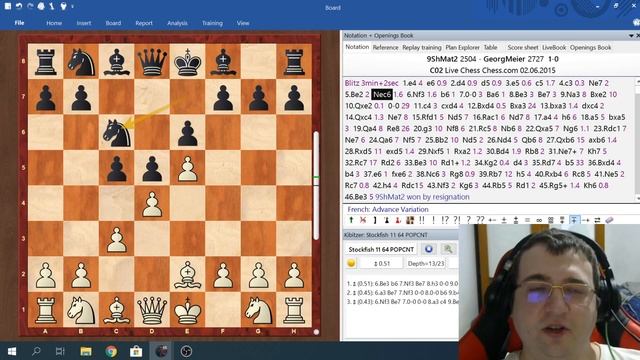The width and height of the screenshot is (640, 360).
Task: Click the redo arrow icon
Action: tap(30, 6)
